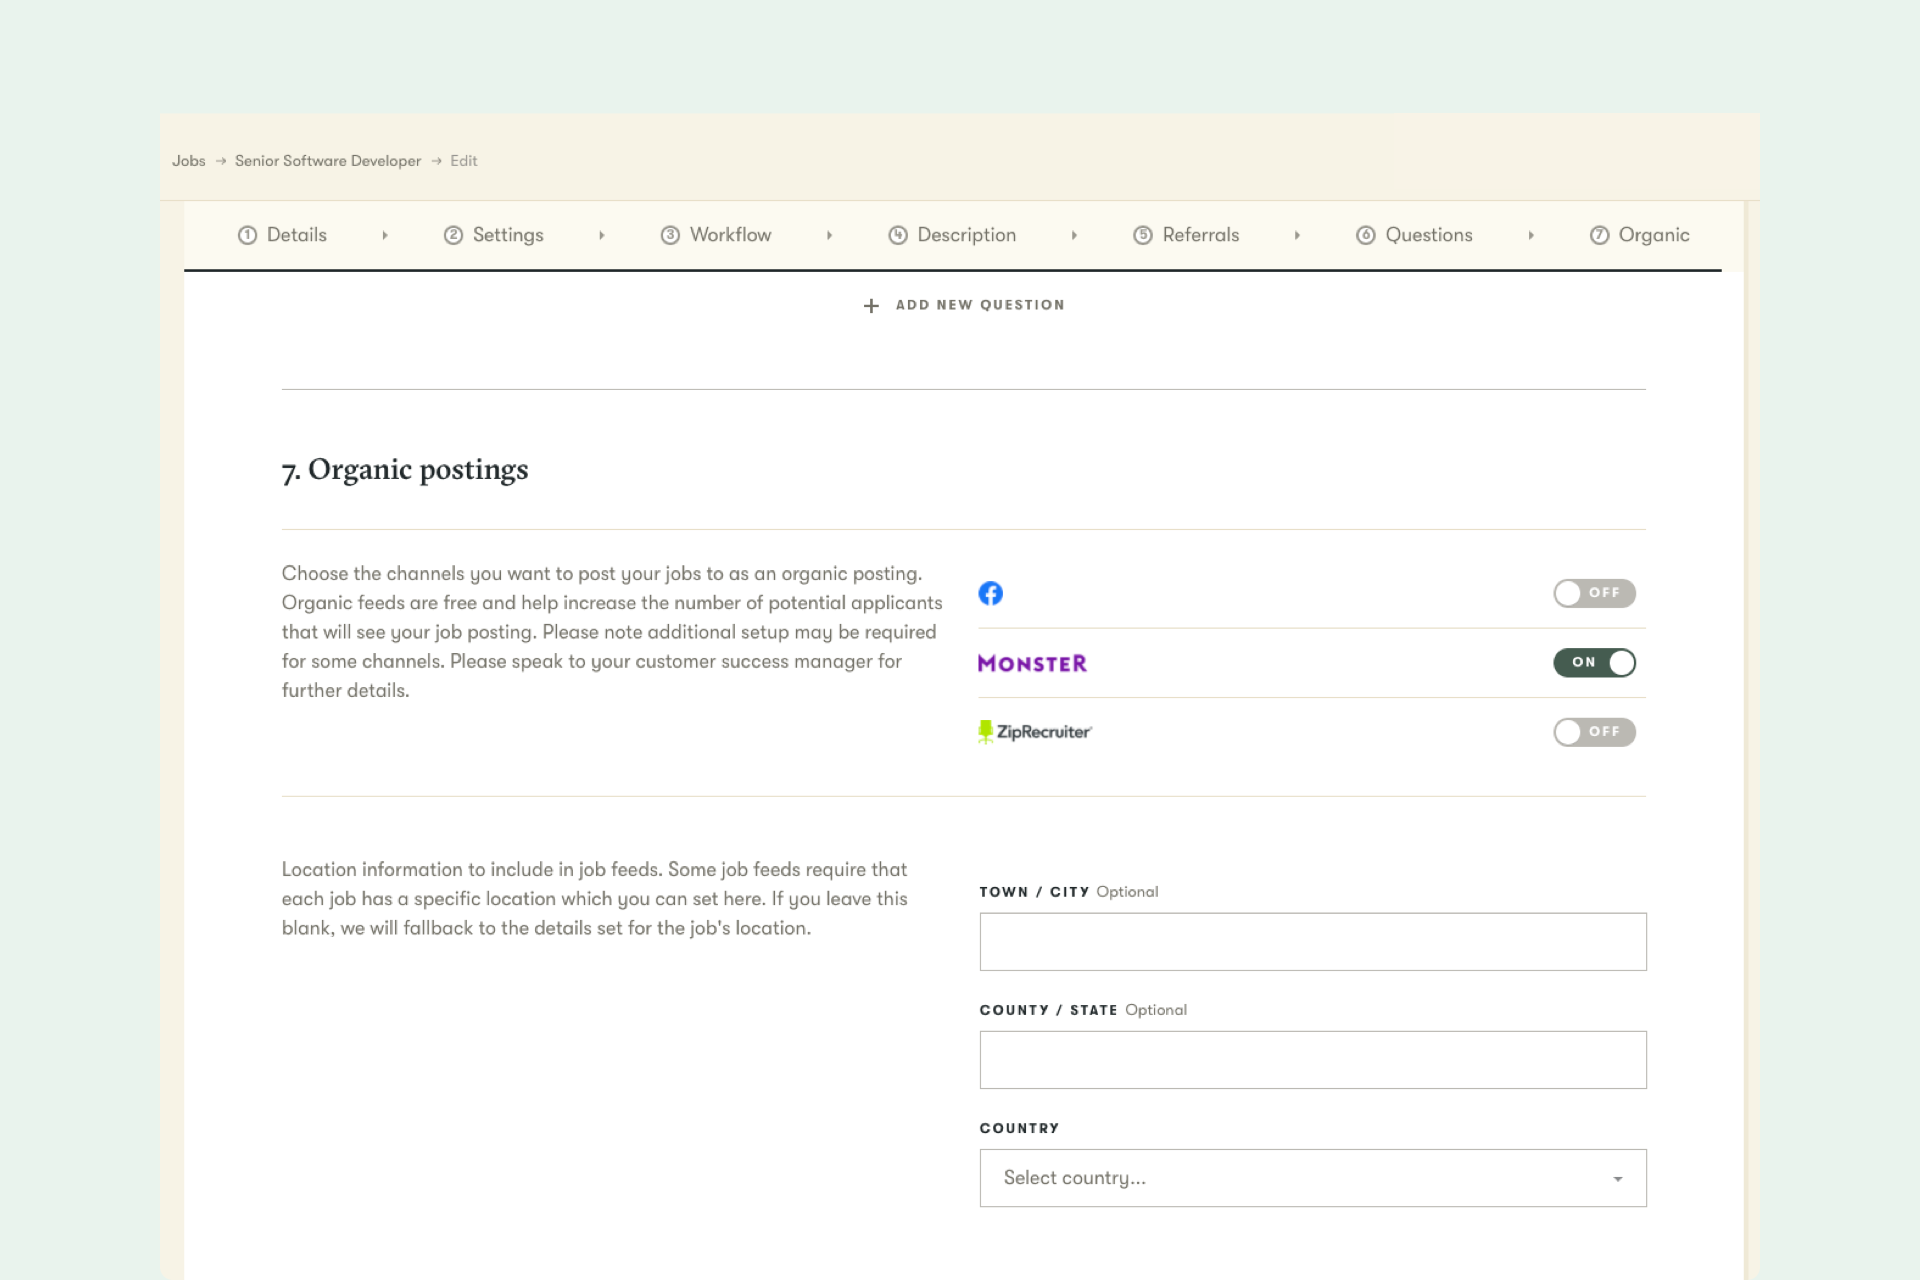This screenshot has height=1280, width=1920.
Task: Click the Facebook channel icon
Action: click(x=991, y=593)
